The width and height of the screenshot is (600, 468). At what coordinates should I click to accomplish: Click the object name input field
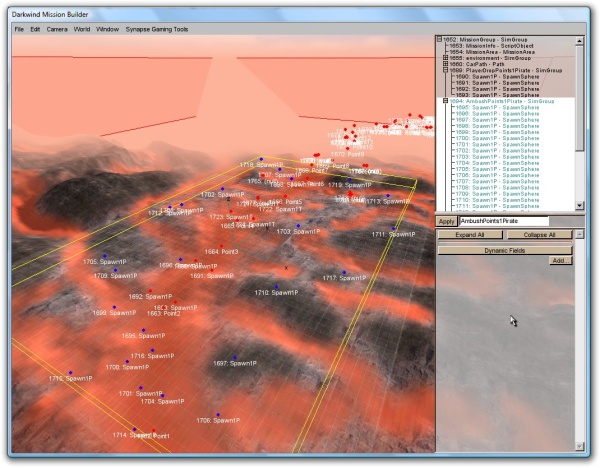[503, 221]
